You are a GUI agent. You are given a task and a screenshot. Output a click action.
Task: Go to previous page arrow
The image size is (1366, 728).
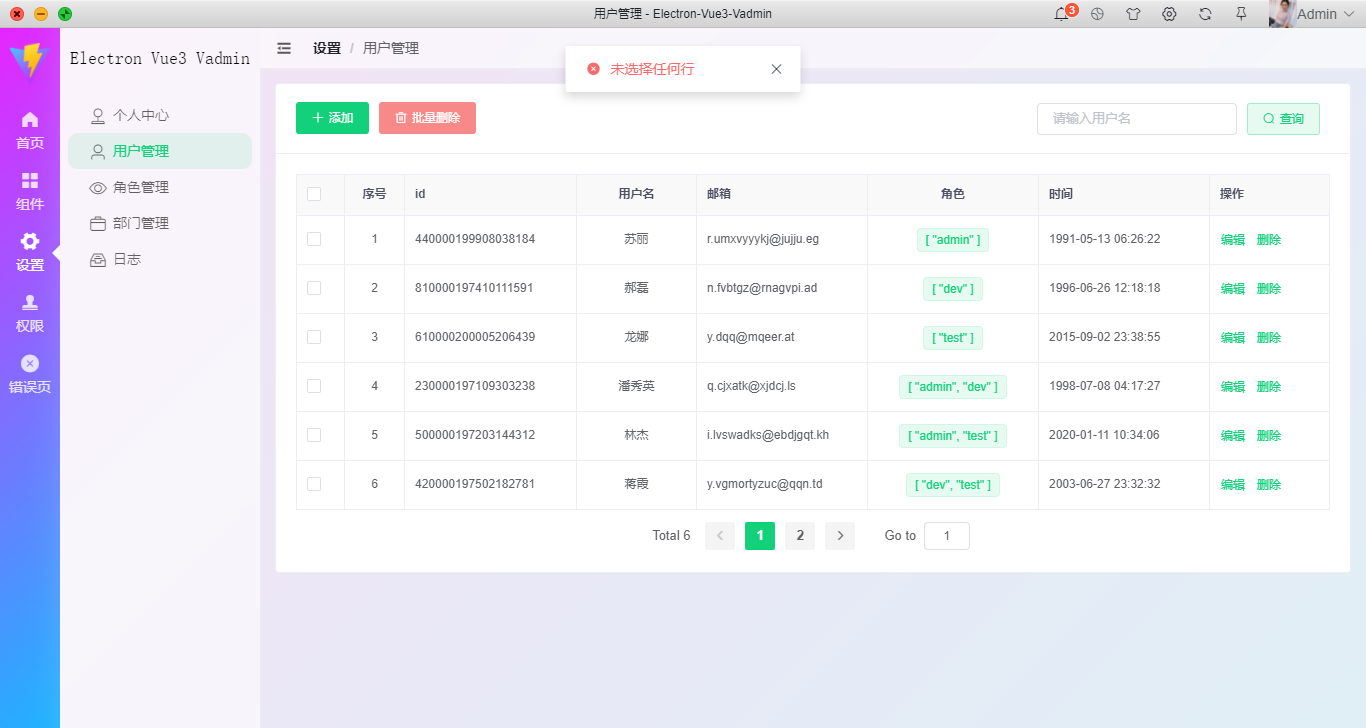pyautogui.click(x=720, y=536)
